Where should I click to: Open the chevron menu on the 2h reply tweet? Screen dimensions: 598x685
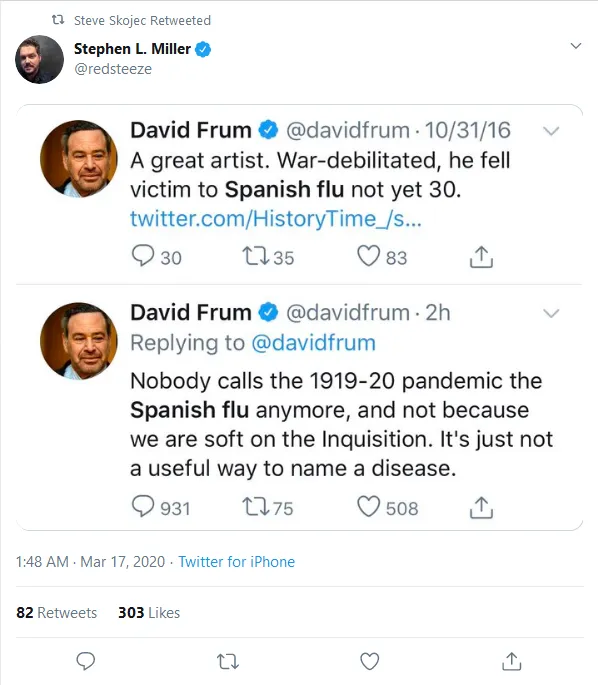551,313
